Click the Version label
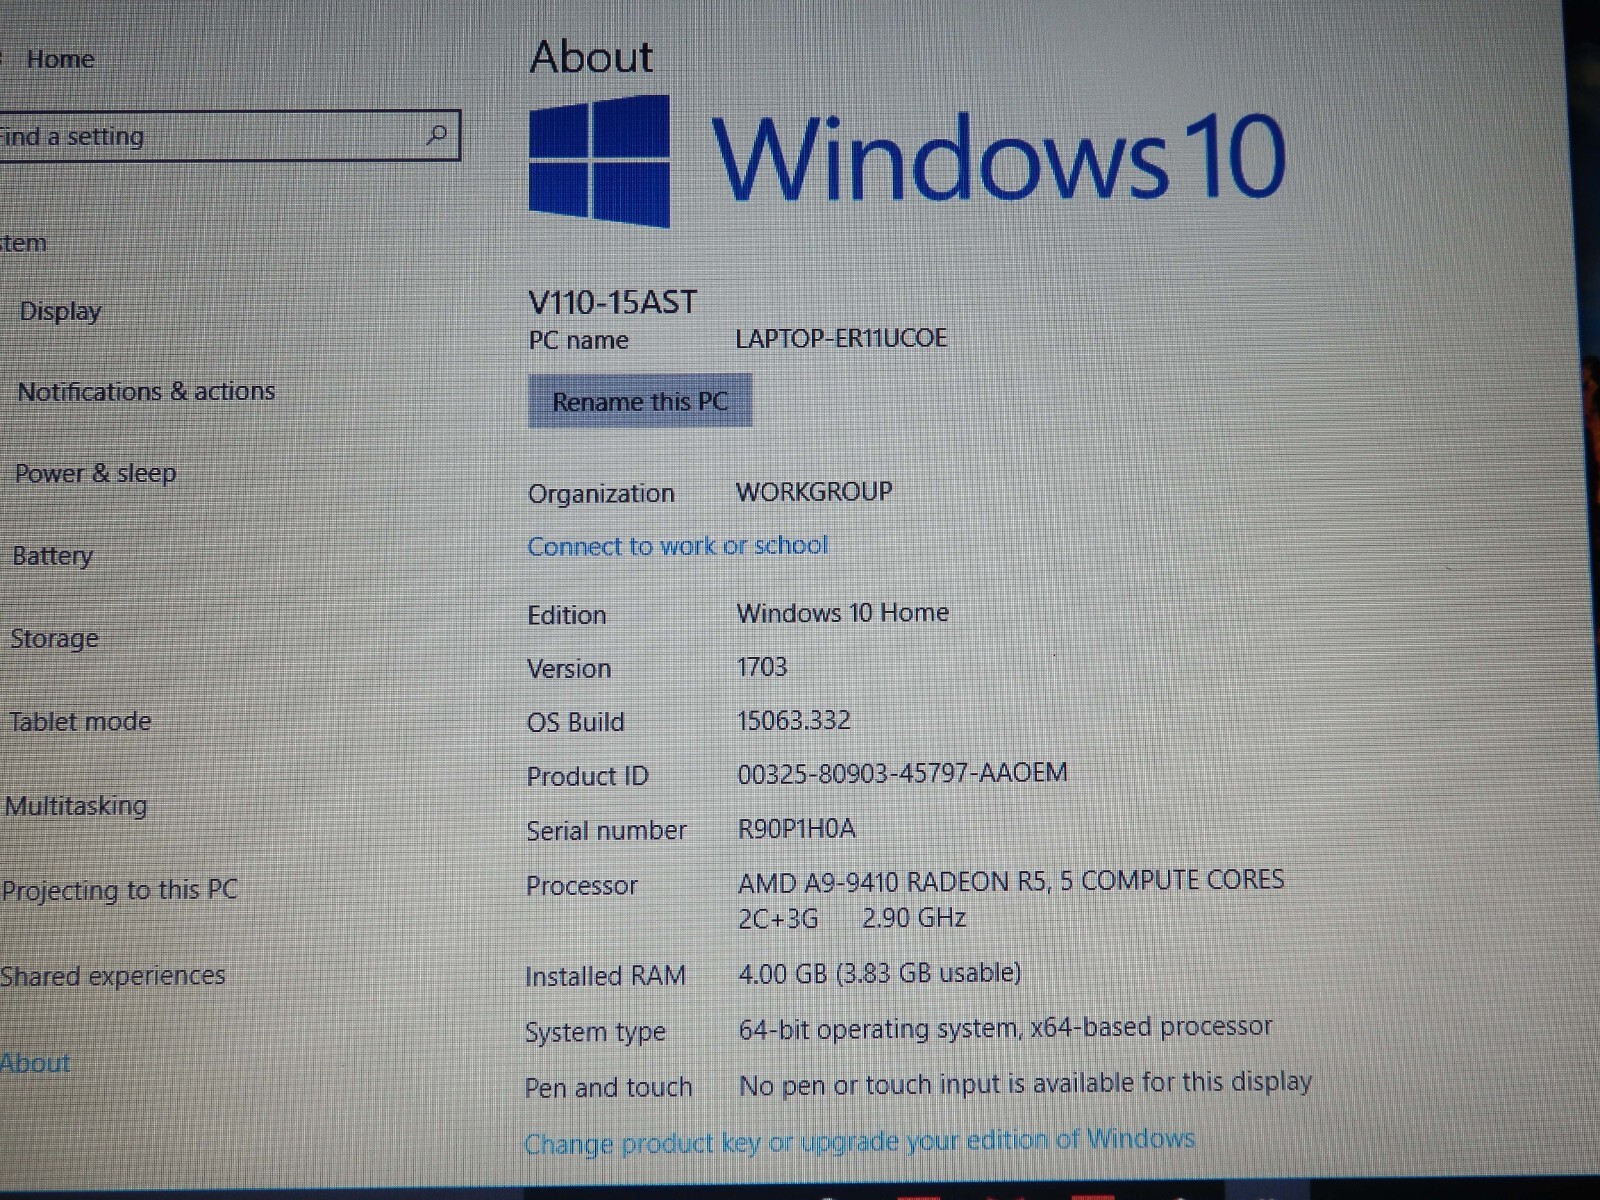The height and width of the screenshot is (1200, 1600). point(569,669)
